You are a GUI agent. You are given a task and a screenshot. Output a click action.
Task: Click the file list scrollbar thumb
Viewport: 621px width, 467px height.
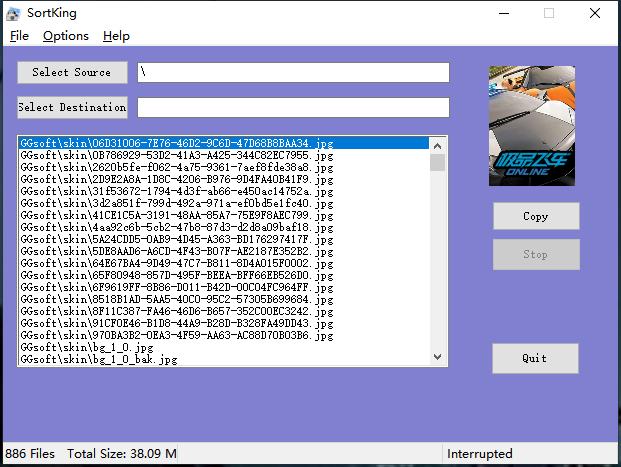pyautogui.click(x=437, y=163)
